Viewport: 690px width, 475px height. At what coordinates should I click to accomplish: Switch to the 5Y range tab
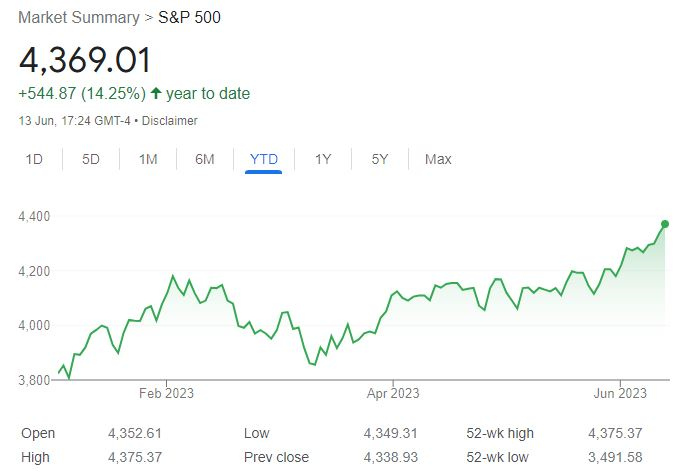click(x=380, y=159)
